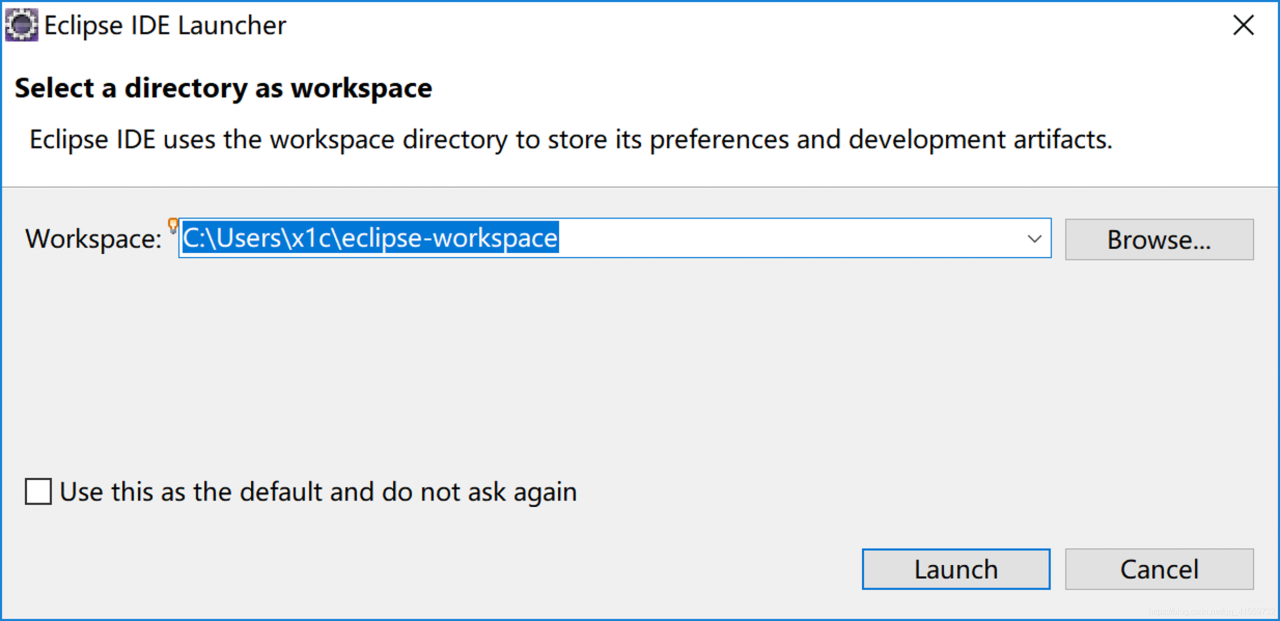Click the 'Workspace:' field label
This screenshot has width=1280, height=621.
(x=93, y=239)
